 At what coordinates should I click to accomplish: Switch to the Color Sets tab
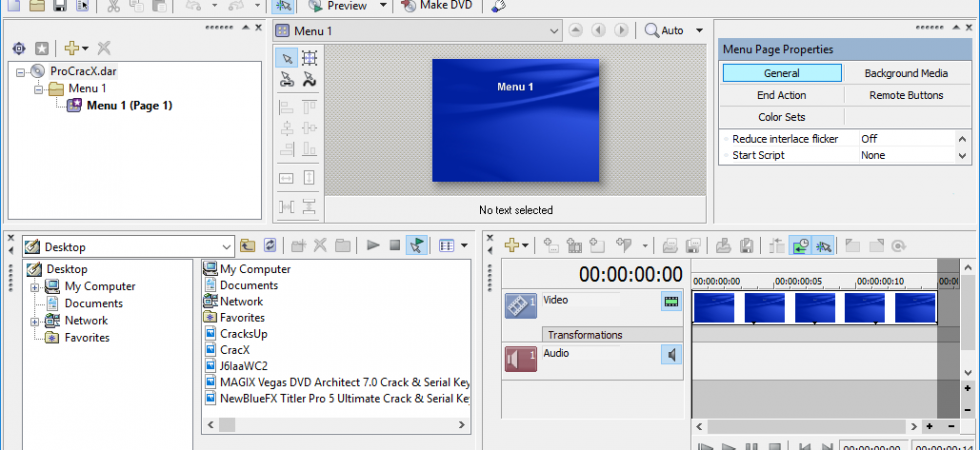781,117
